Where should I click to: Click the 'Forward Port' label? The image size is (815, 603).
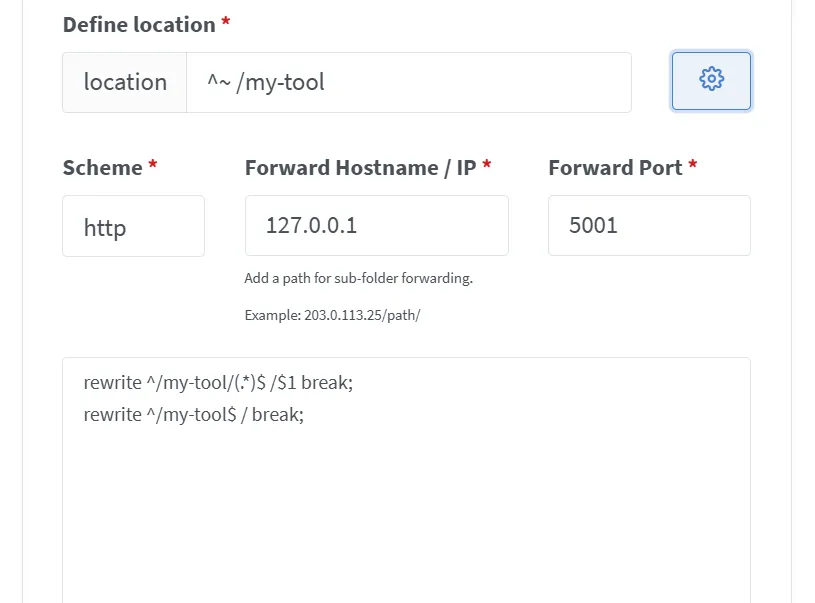(614, 168)
